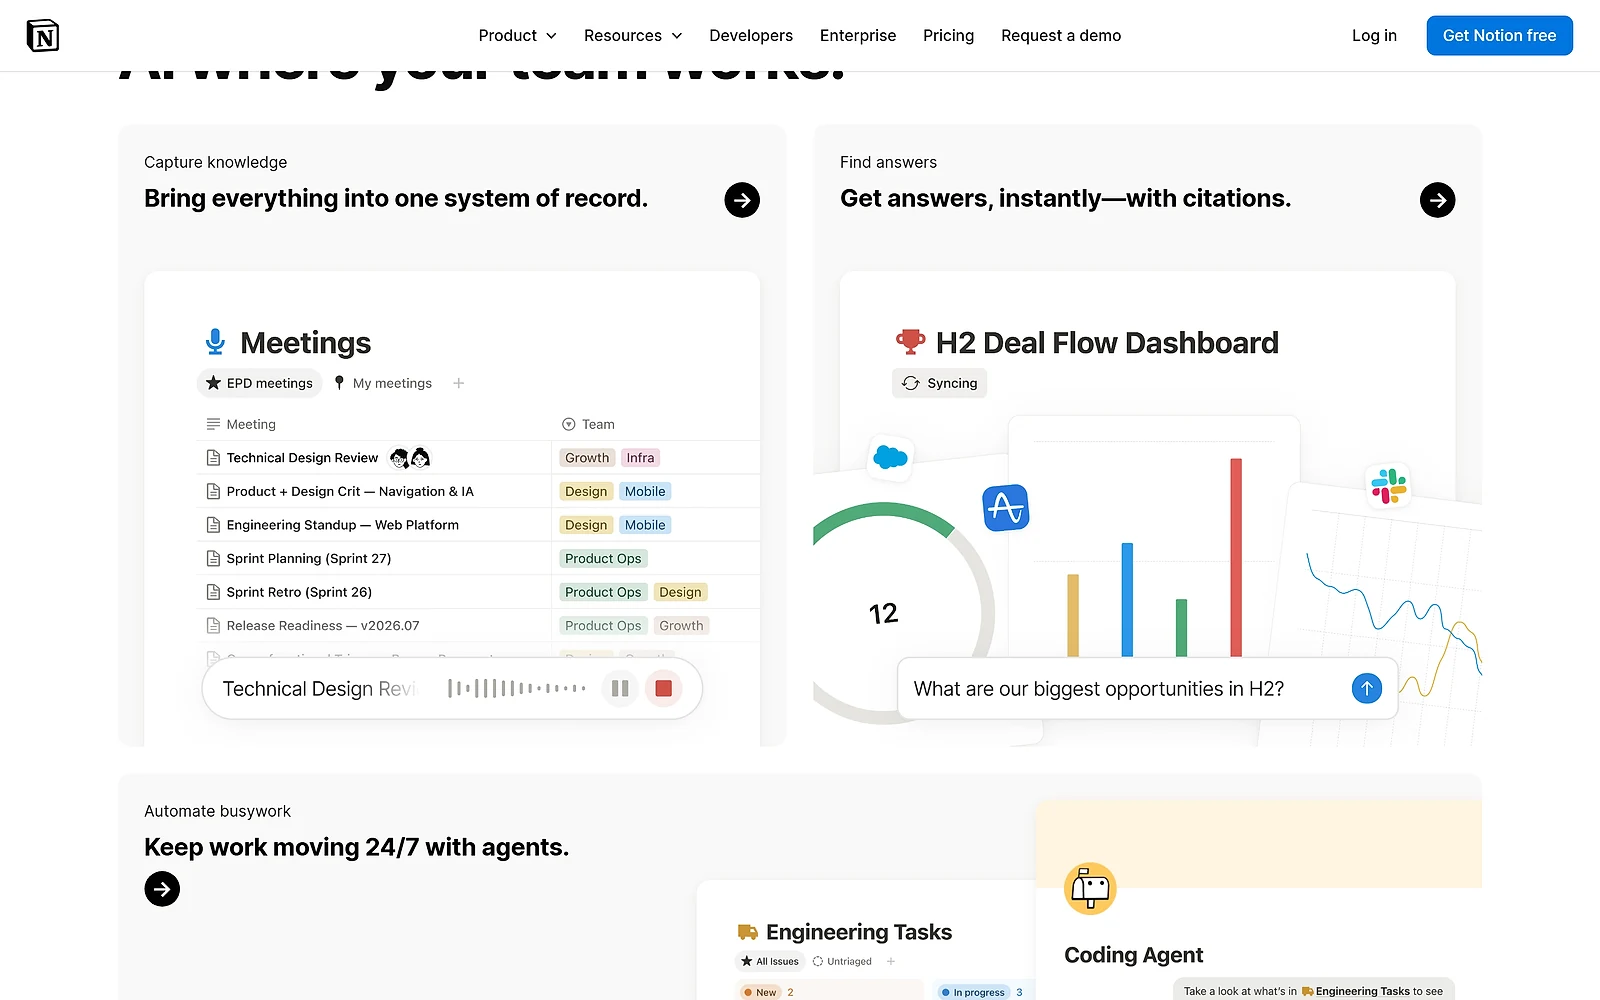Screen dimensions: 1600x1000
Task: Click the Notion logo icon
Action: coord(42,36)
